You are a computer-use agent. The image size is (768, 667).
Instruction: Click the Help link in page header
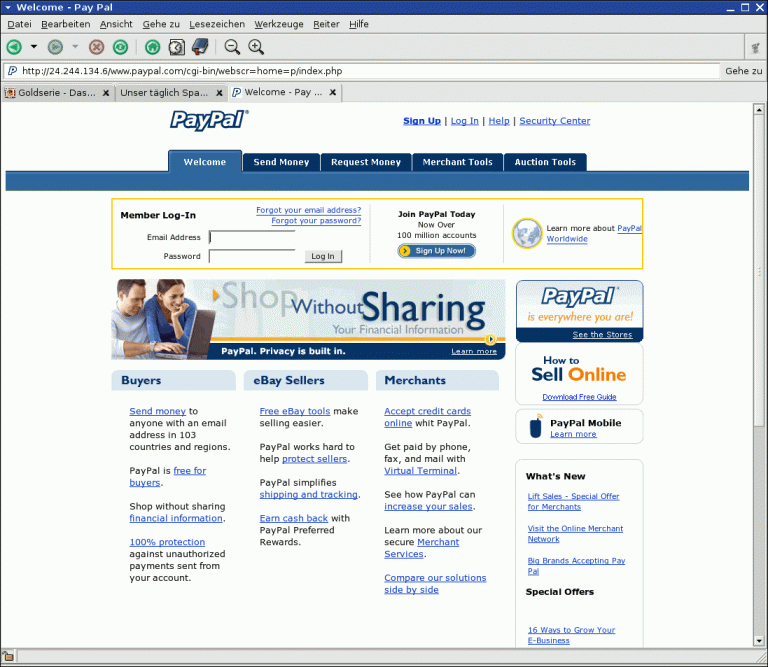coord(499,120)
